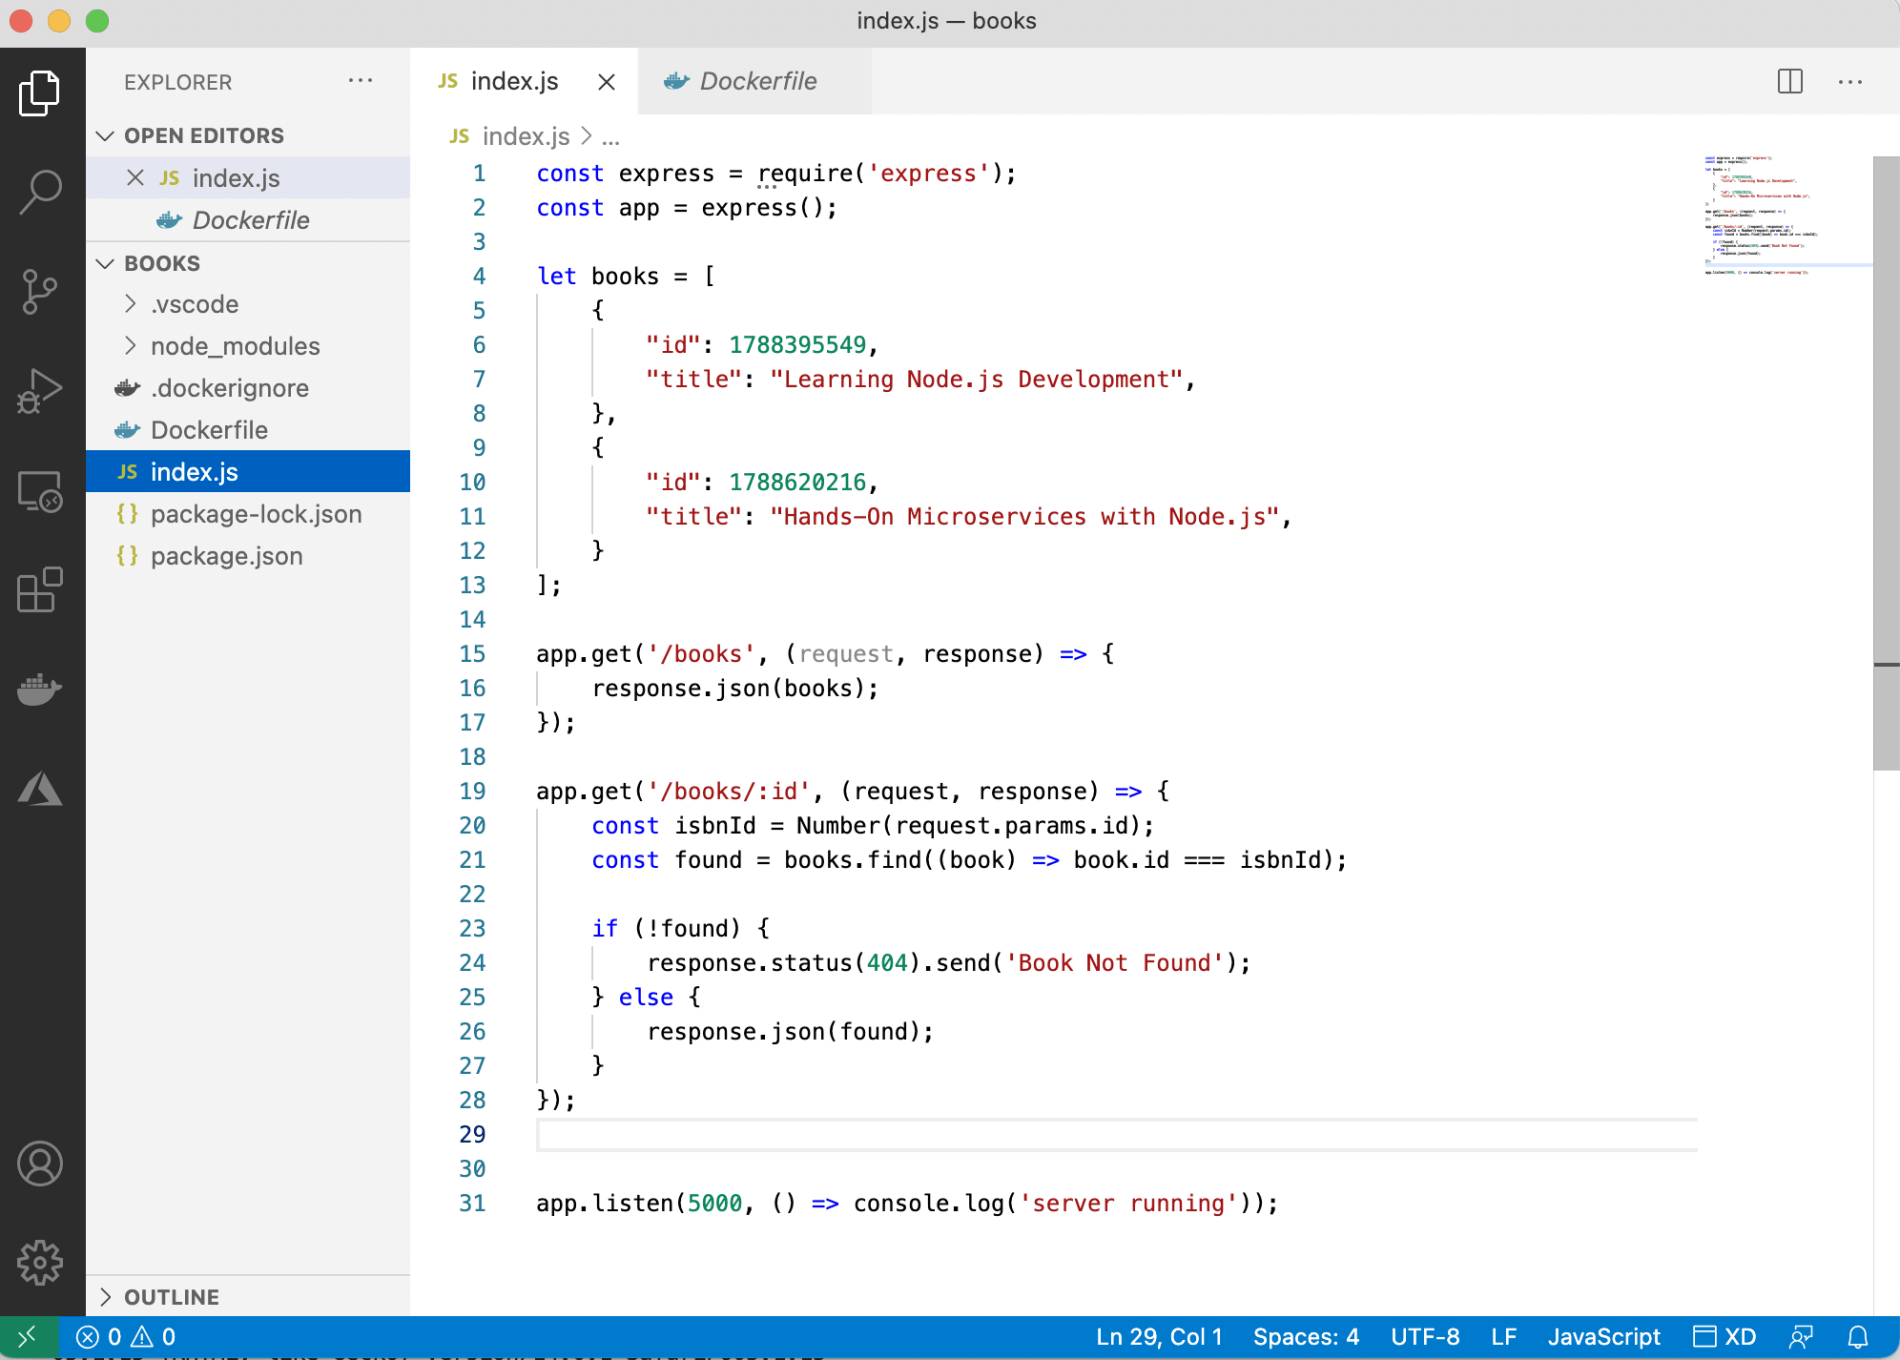Open the Extensions view

pos(40,590)
